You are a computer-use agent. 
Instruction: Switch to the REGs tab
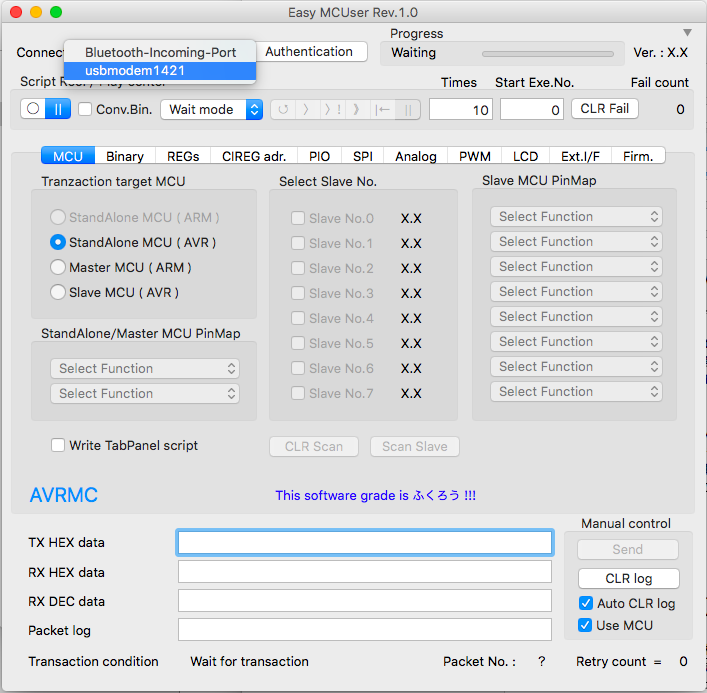pos(183,156)
